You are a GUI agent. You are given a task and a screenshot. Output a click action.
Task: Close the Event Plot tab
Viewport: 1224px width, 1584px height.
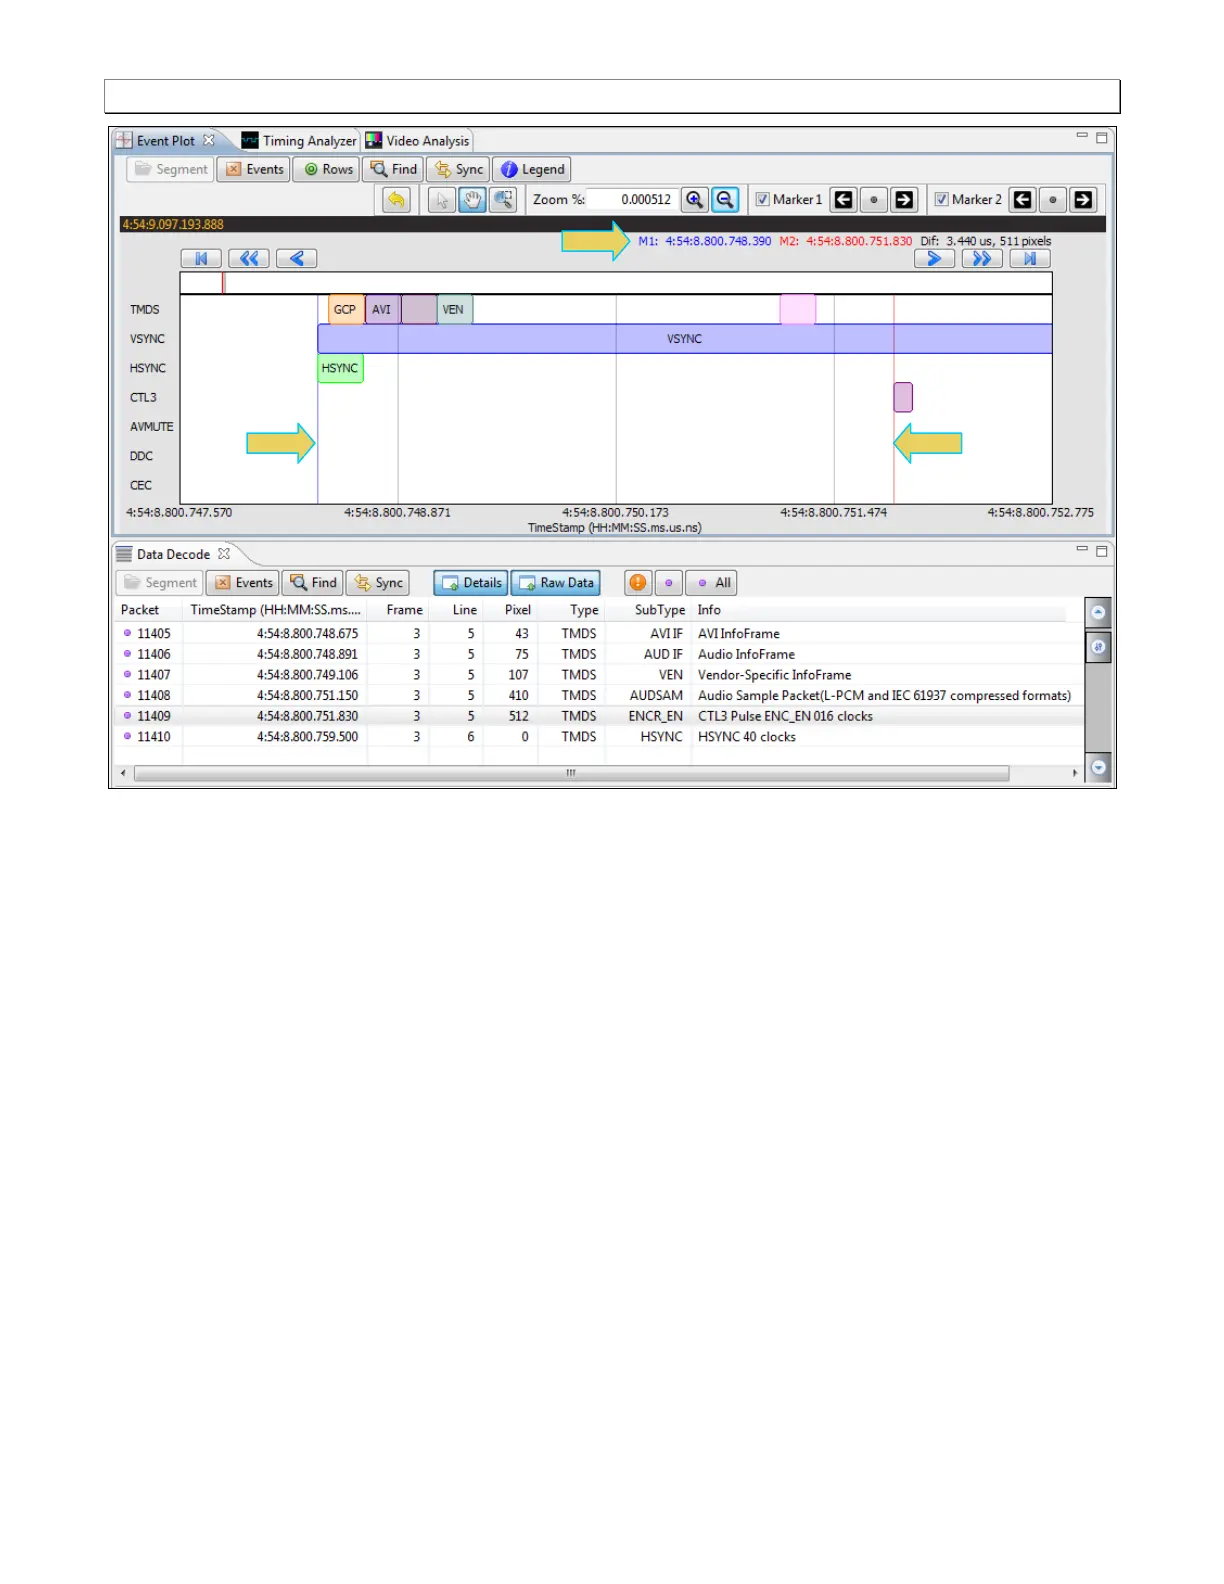click(209, 140)
